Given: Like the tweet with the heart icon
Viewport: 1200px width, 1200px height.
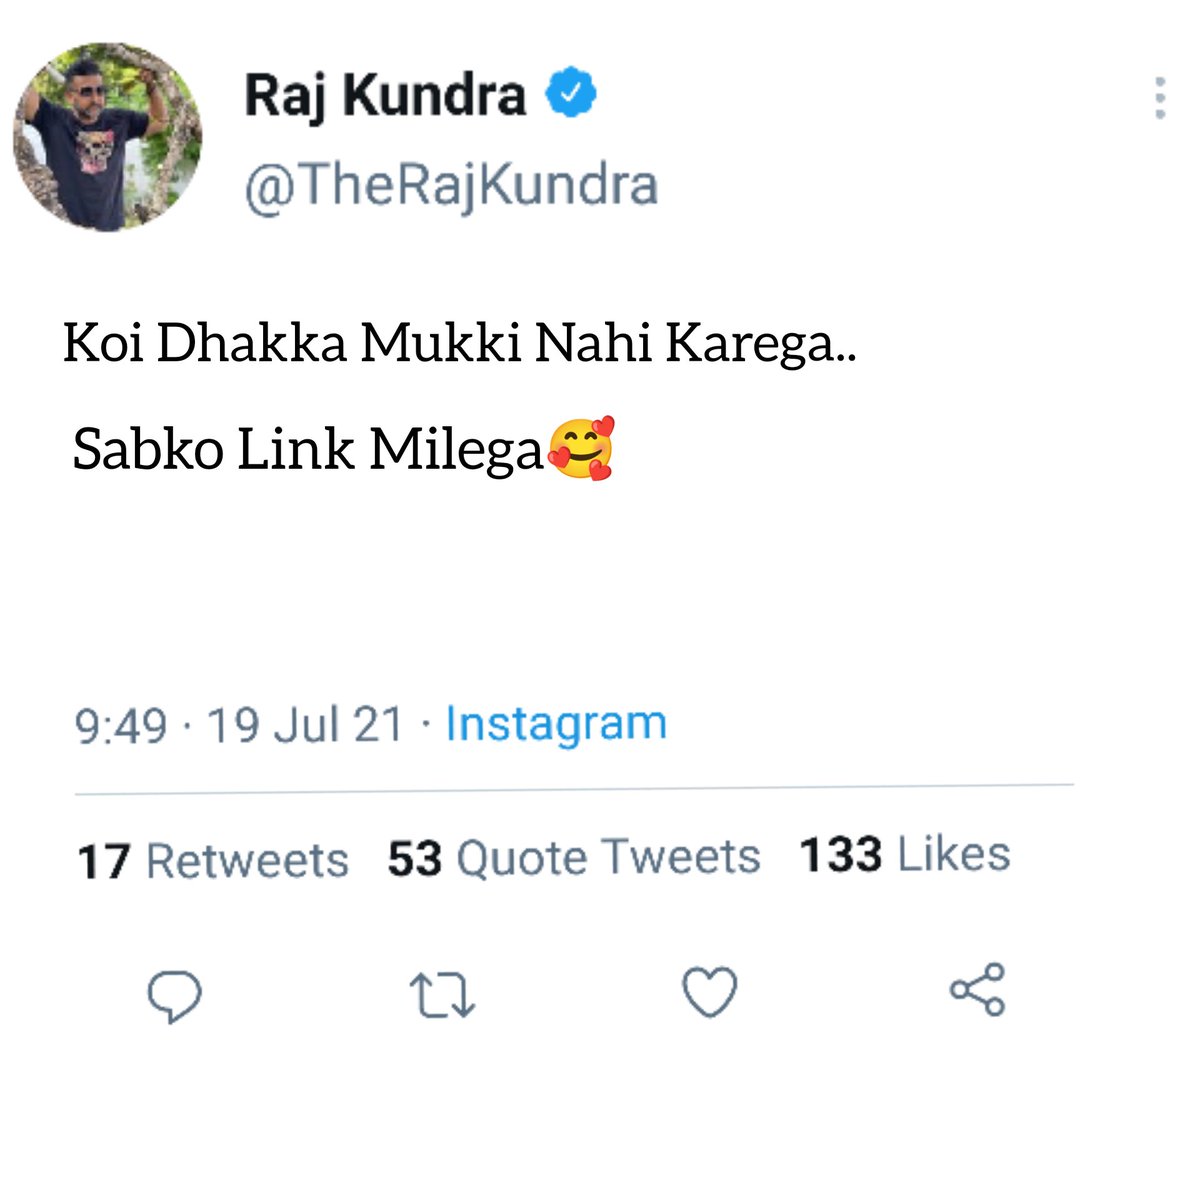Looking at the screenshot, I should (709, 993).
